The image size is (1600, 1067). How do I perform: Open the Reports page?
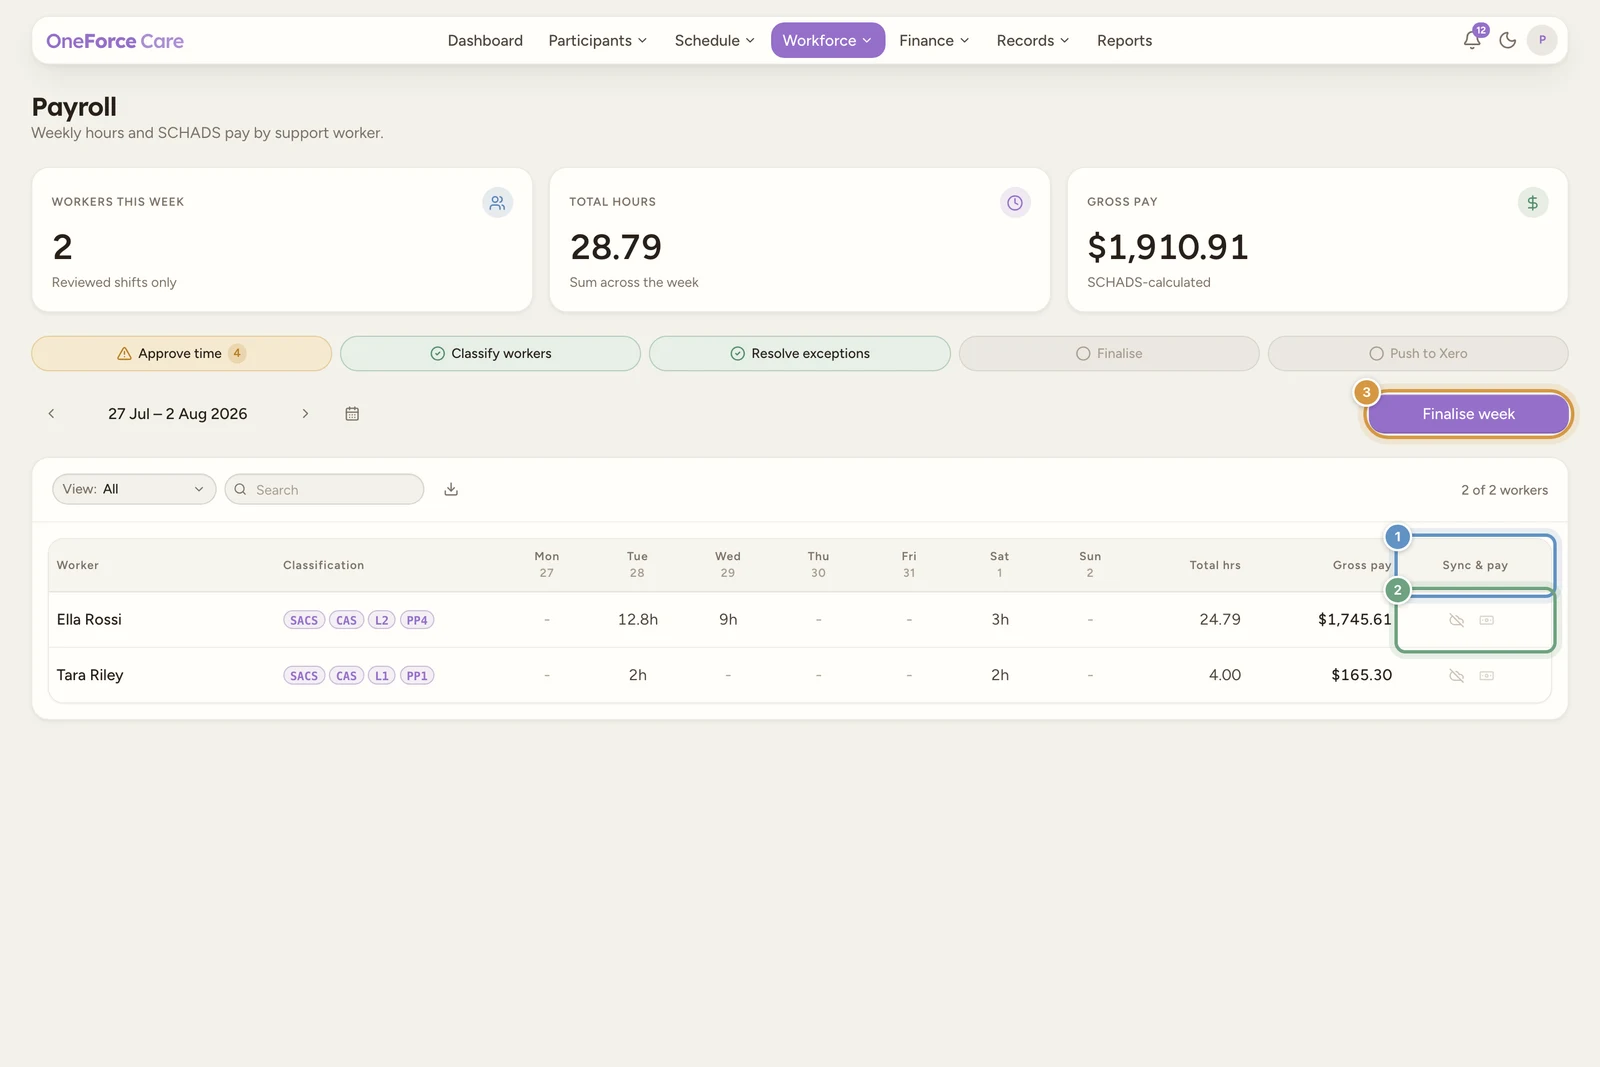point(1124,41)
